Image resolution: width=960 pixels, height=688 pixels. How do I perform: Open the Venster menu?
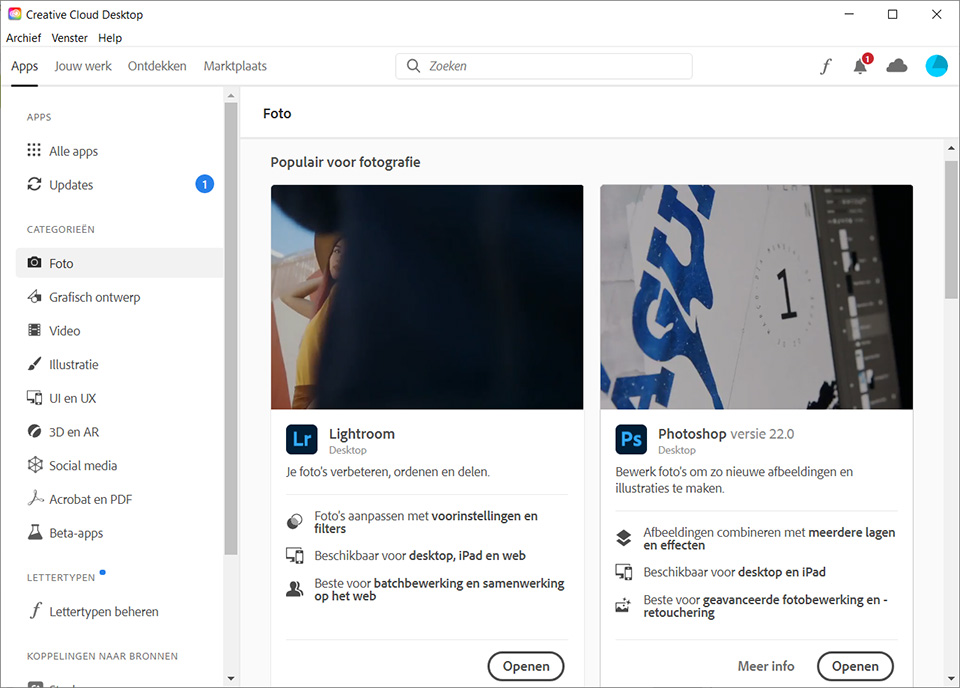click(x=69, y=38)
